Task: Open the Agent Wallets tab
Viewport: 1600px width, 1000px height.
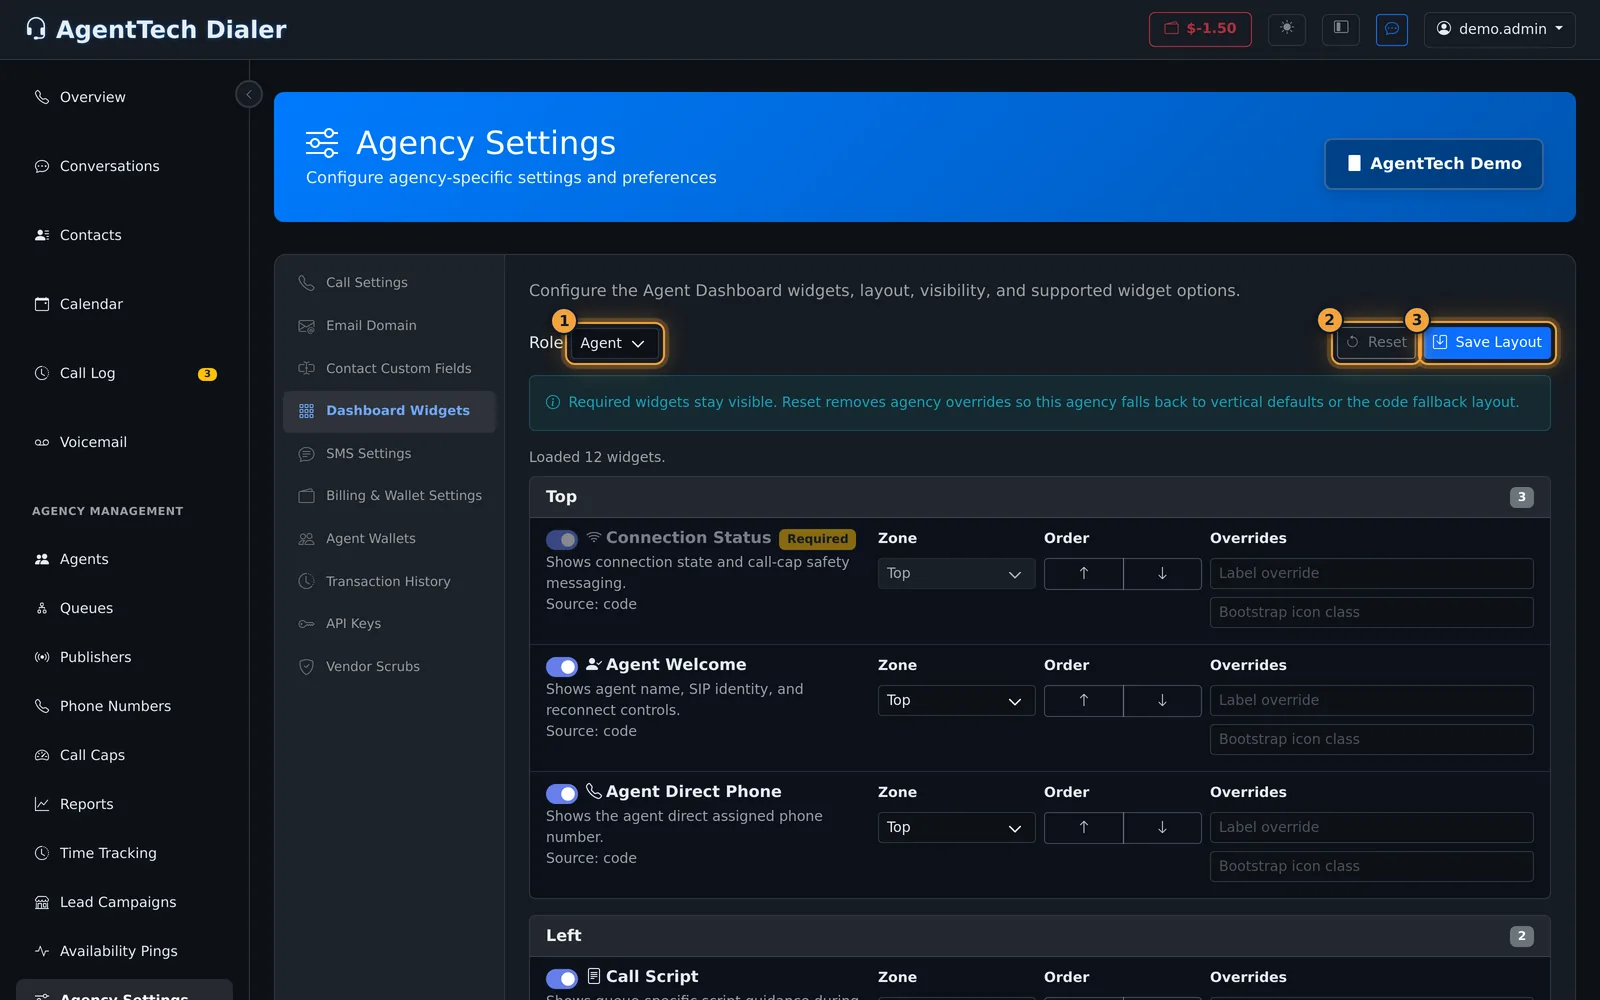Action: [389, 539]
